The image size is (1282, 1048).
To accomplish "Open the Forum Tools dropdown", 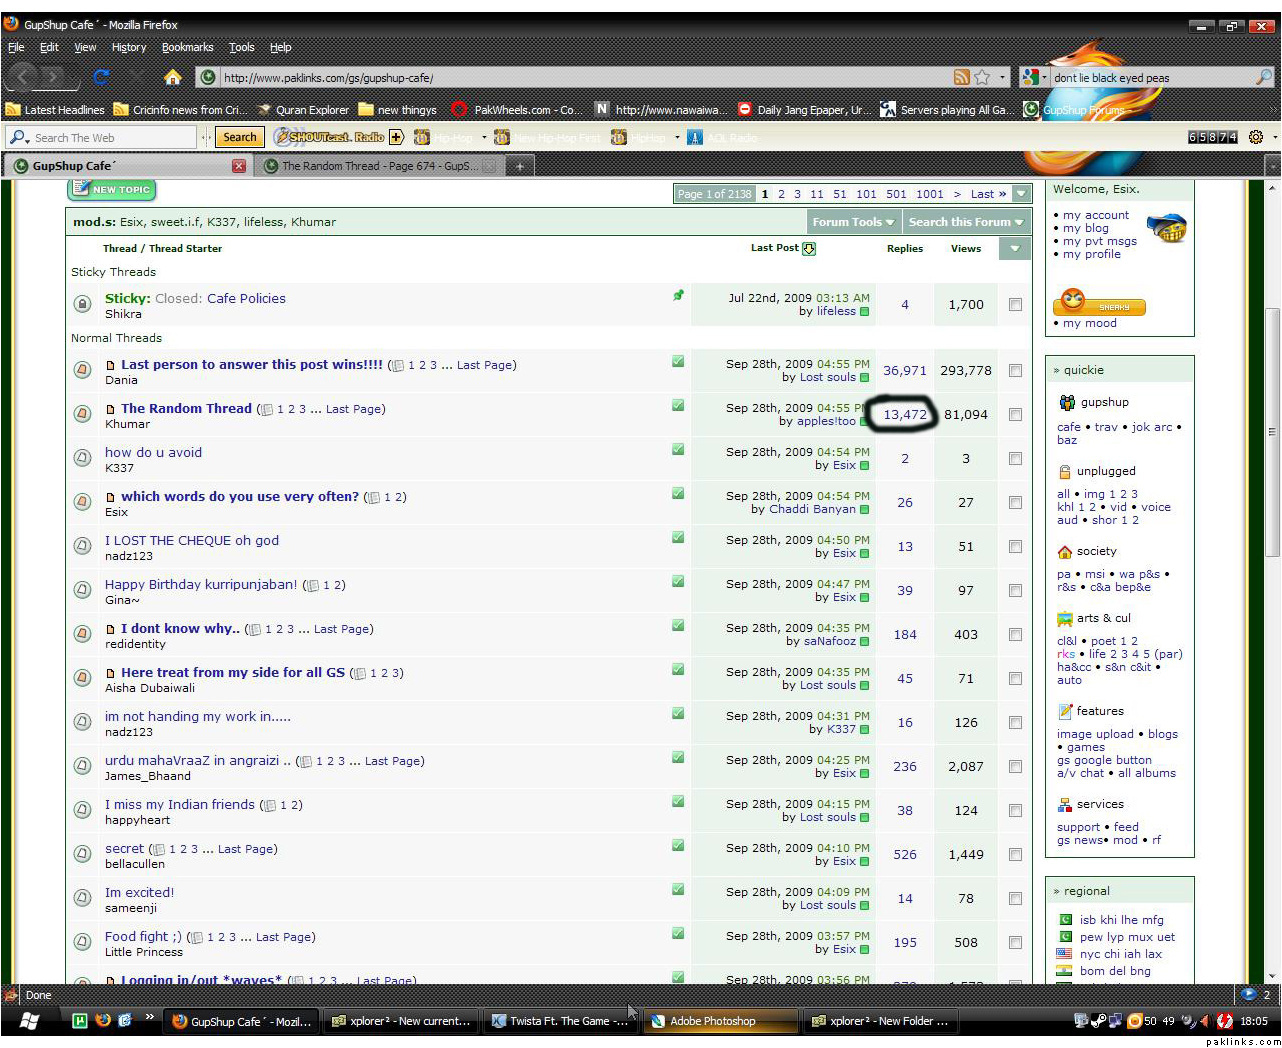I will point(852,222).
